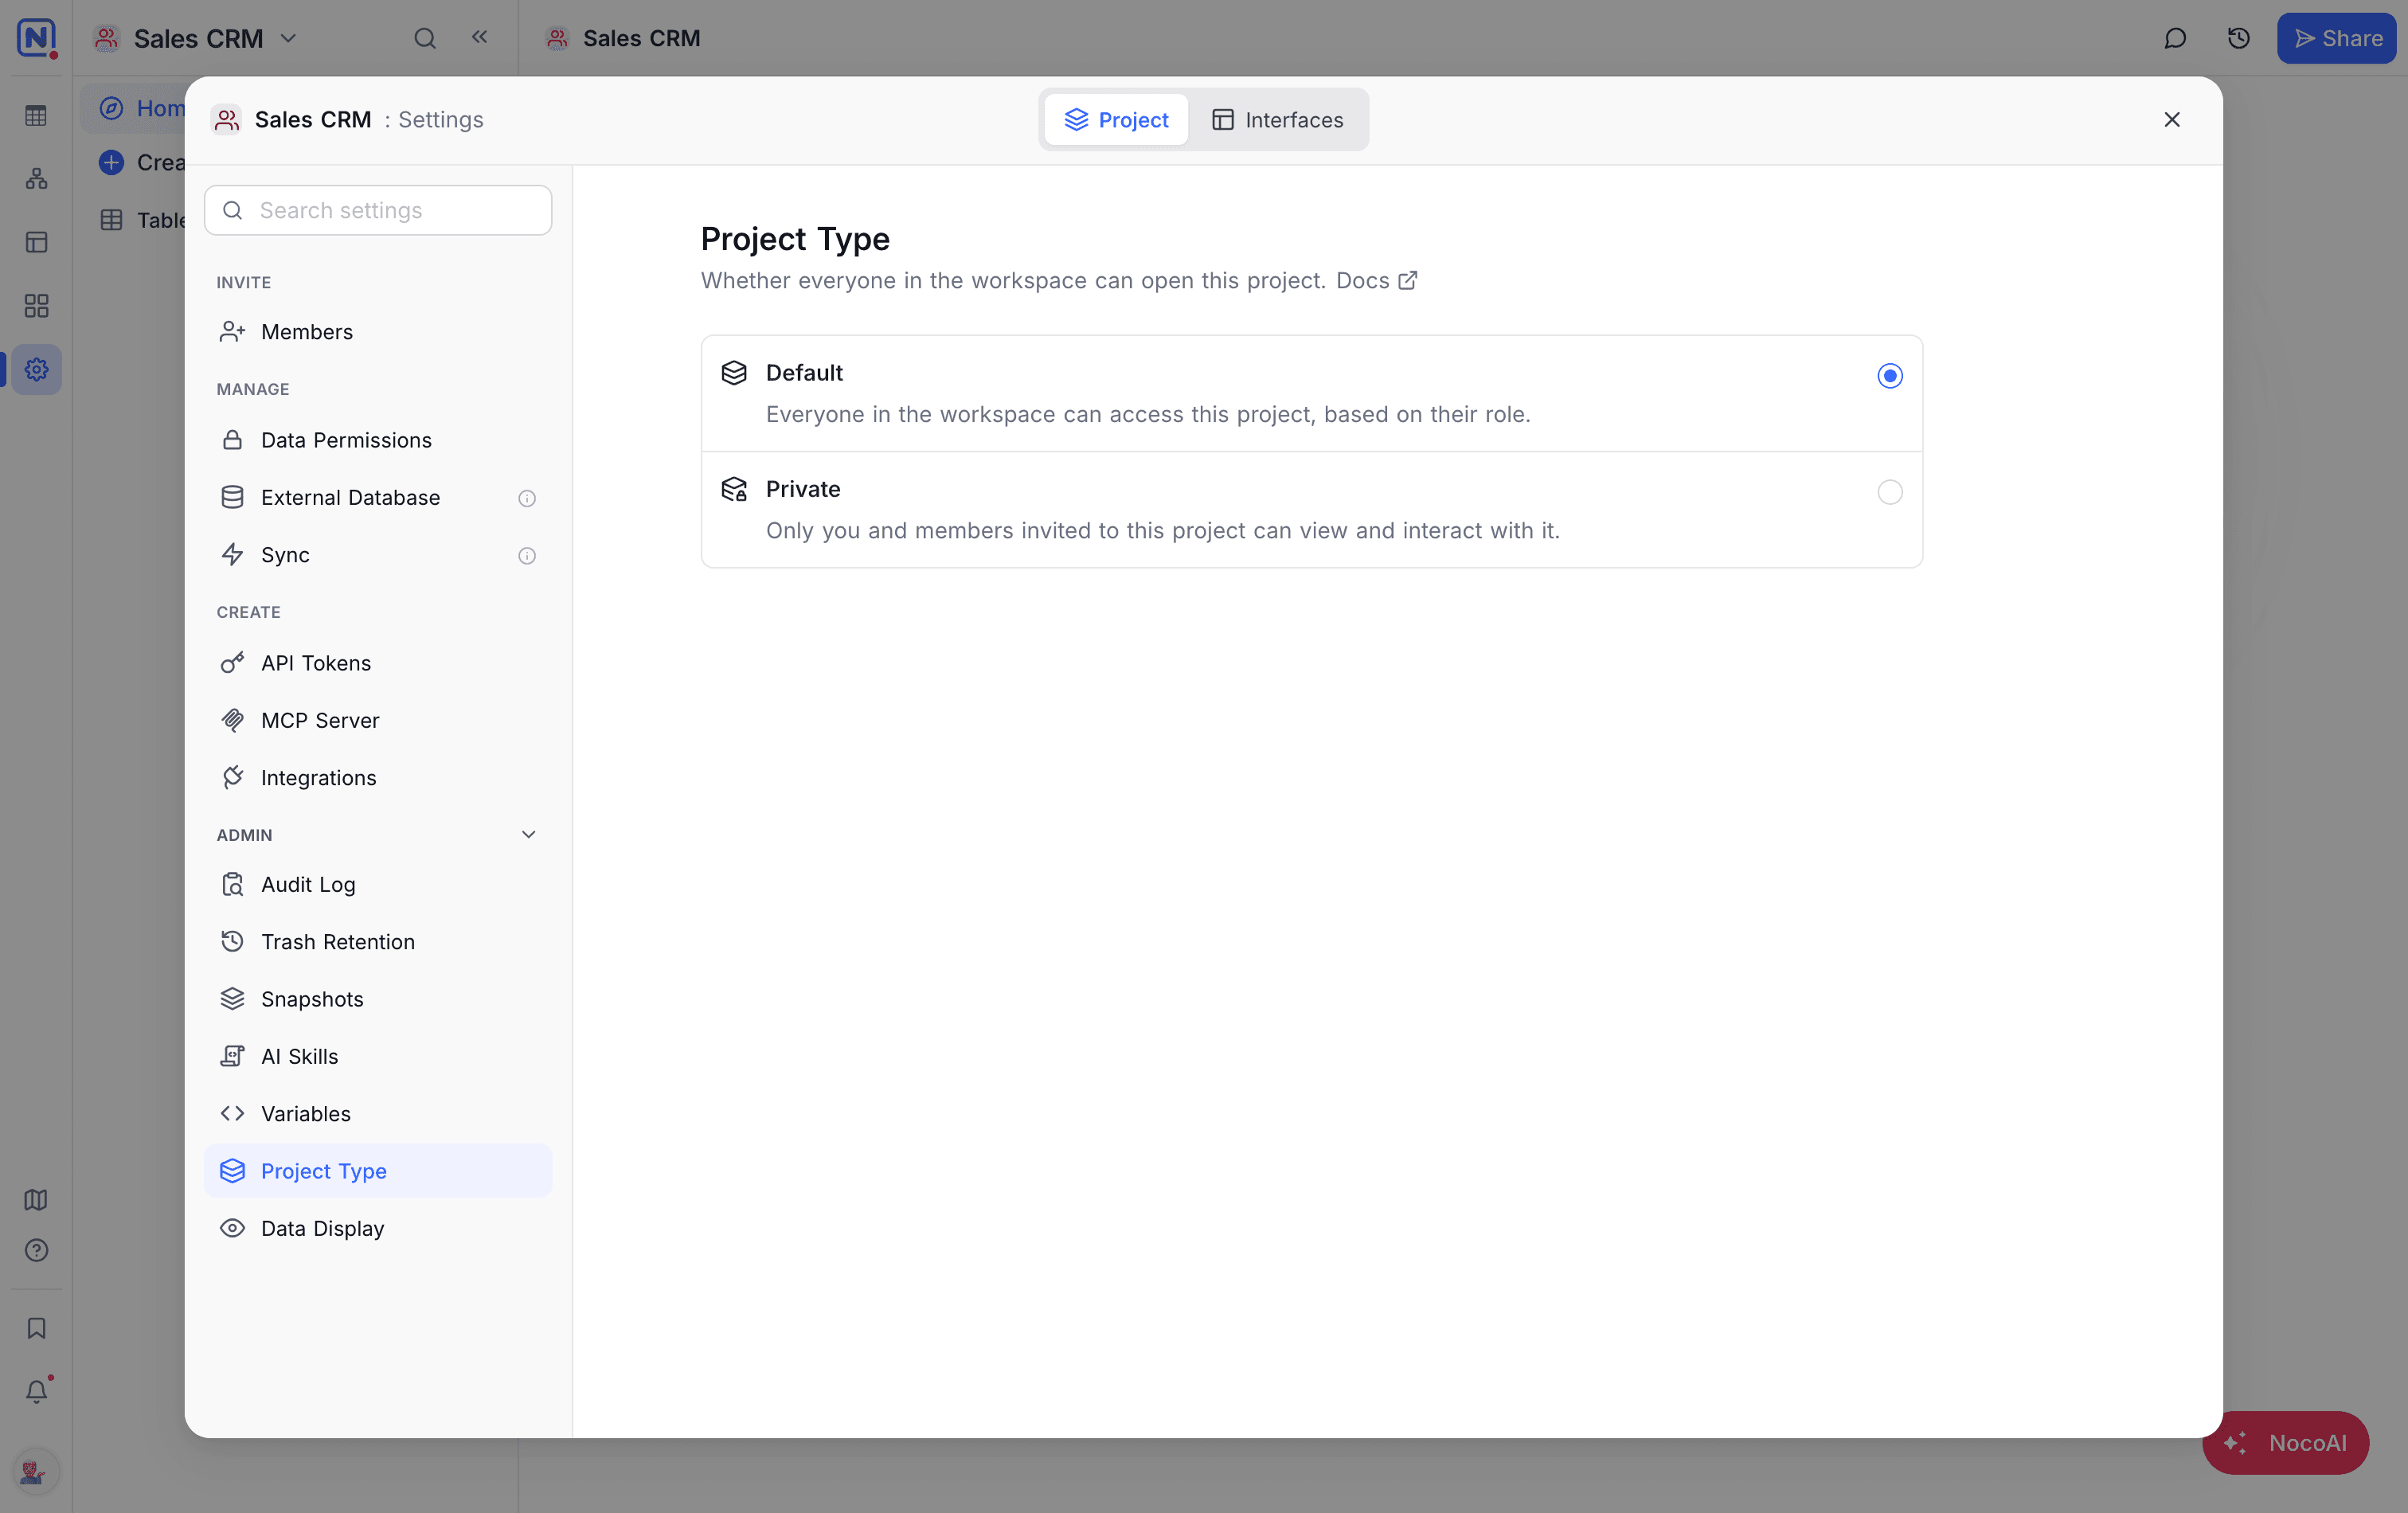
Task: Open Audit Log settings
Action: pos(378,884)
